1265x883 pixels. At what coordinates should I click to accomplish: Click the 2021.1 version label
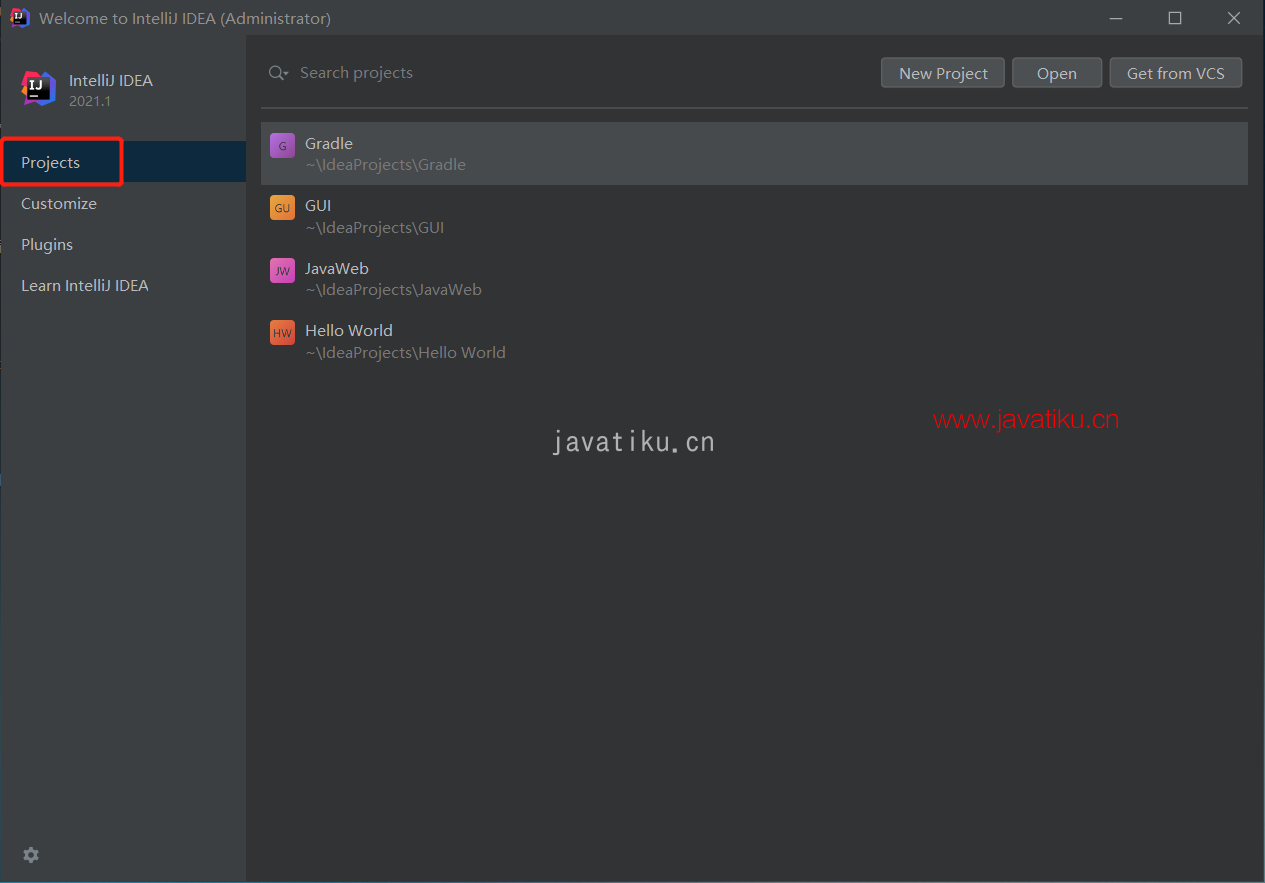tap(90, 101)
